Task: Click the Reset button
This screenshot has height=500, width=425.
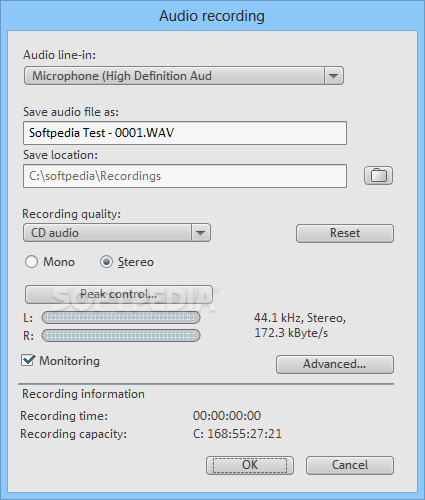Action: pyautogui.click(x=345, y=233)
